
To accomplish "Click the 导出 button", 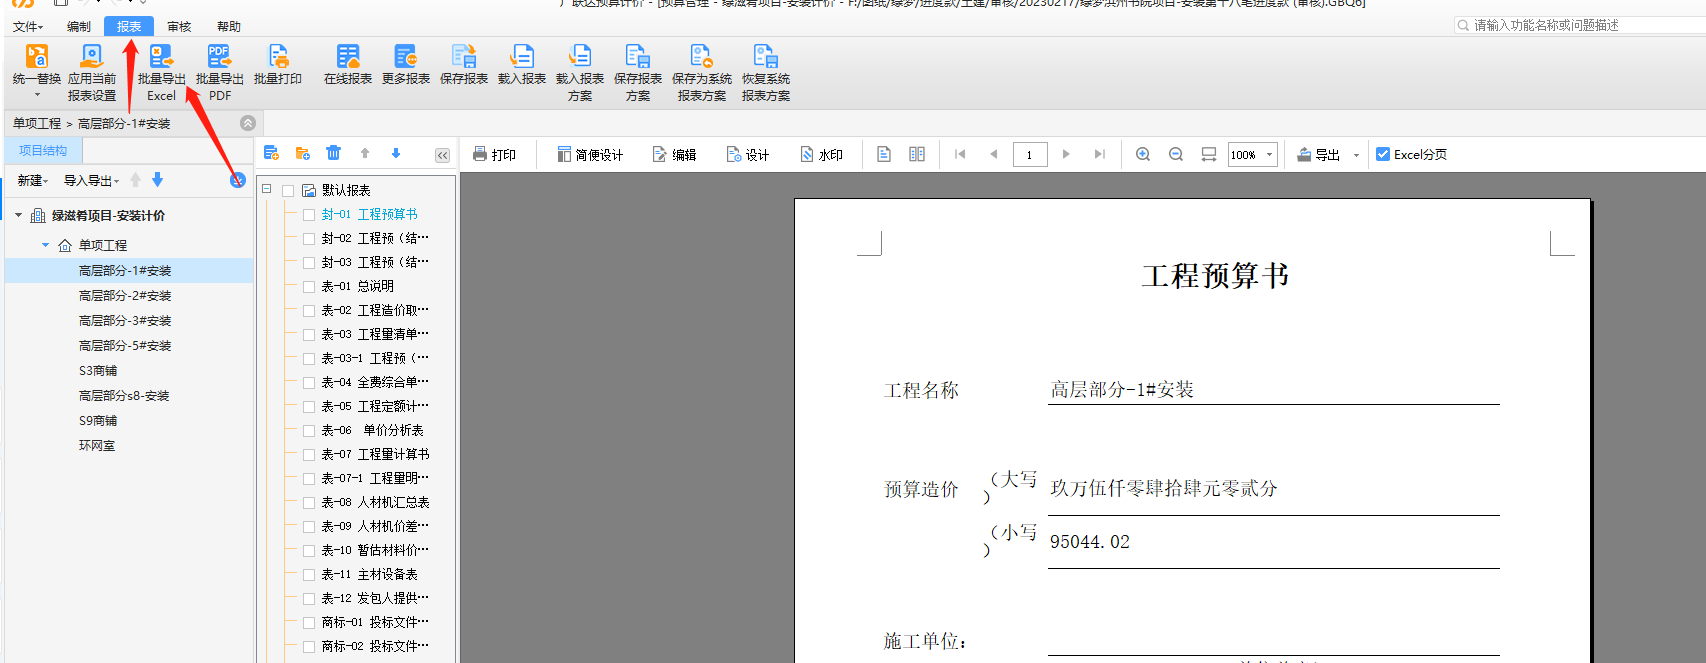I will 1319,154.
